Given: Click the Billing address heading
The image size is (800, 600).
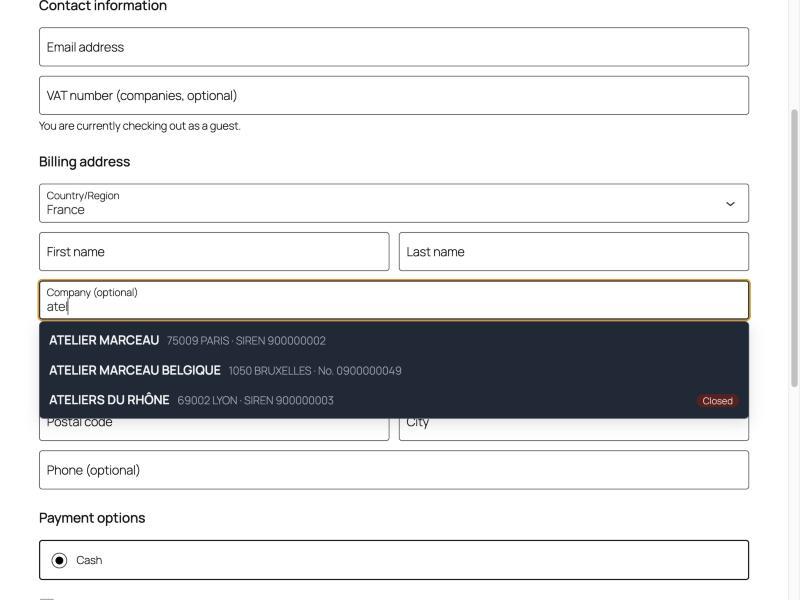Looking at the screenshot, I should 85,162.
